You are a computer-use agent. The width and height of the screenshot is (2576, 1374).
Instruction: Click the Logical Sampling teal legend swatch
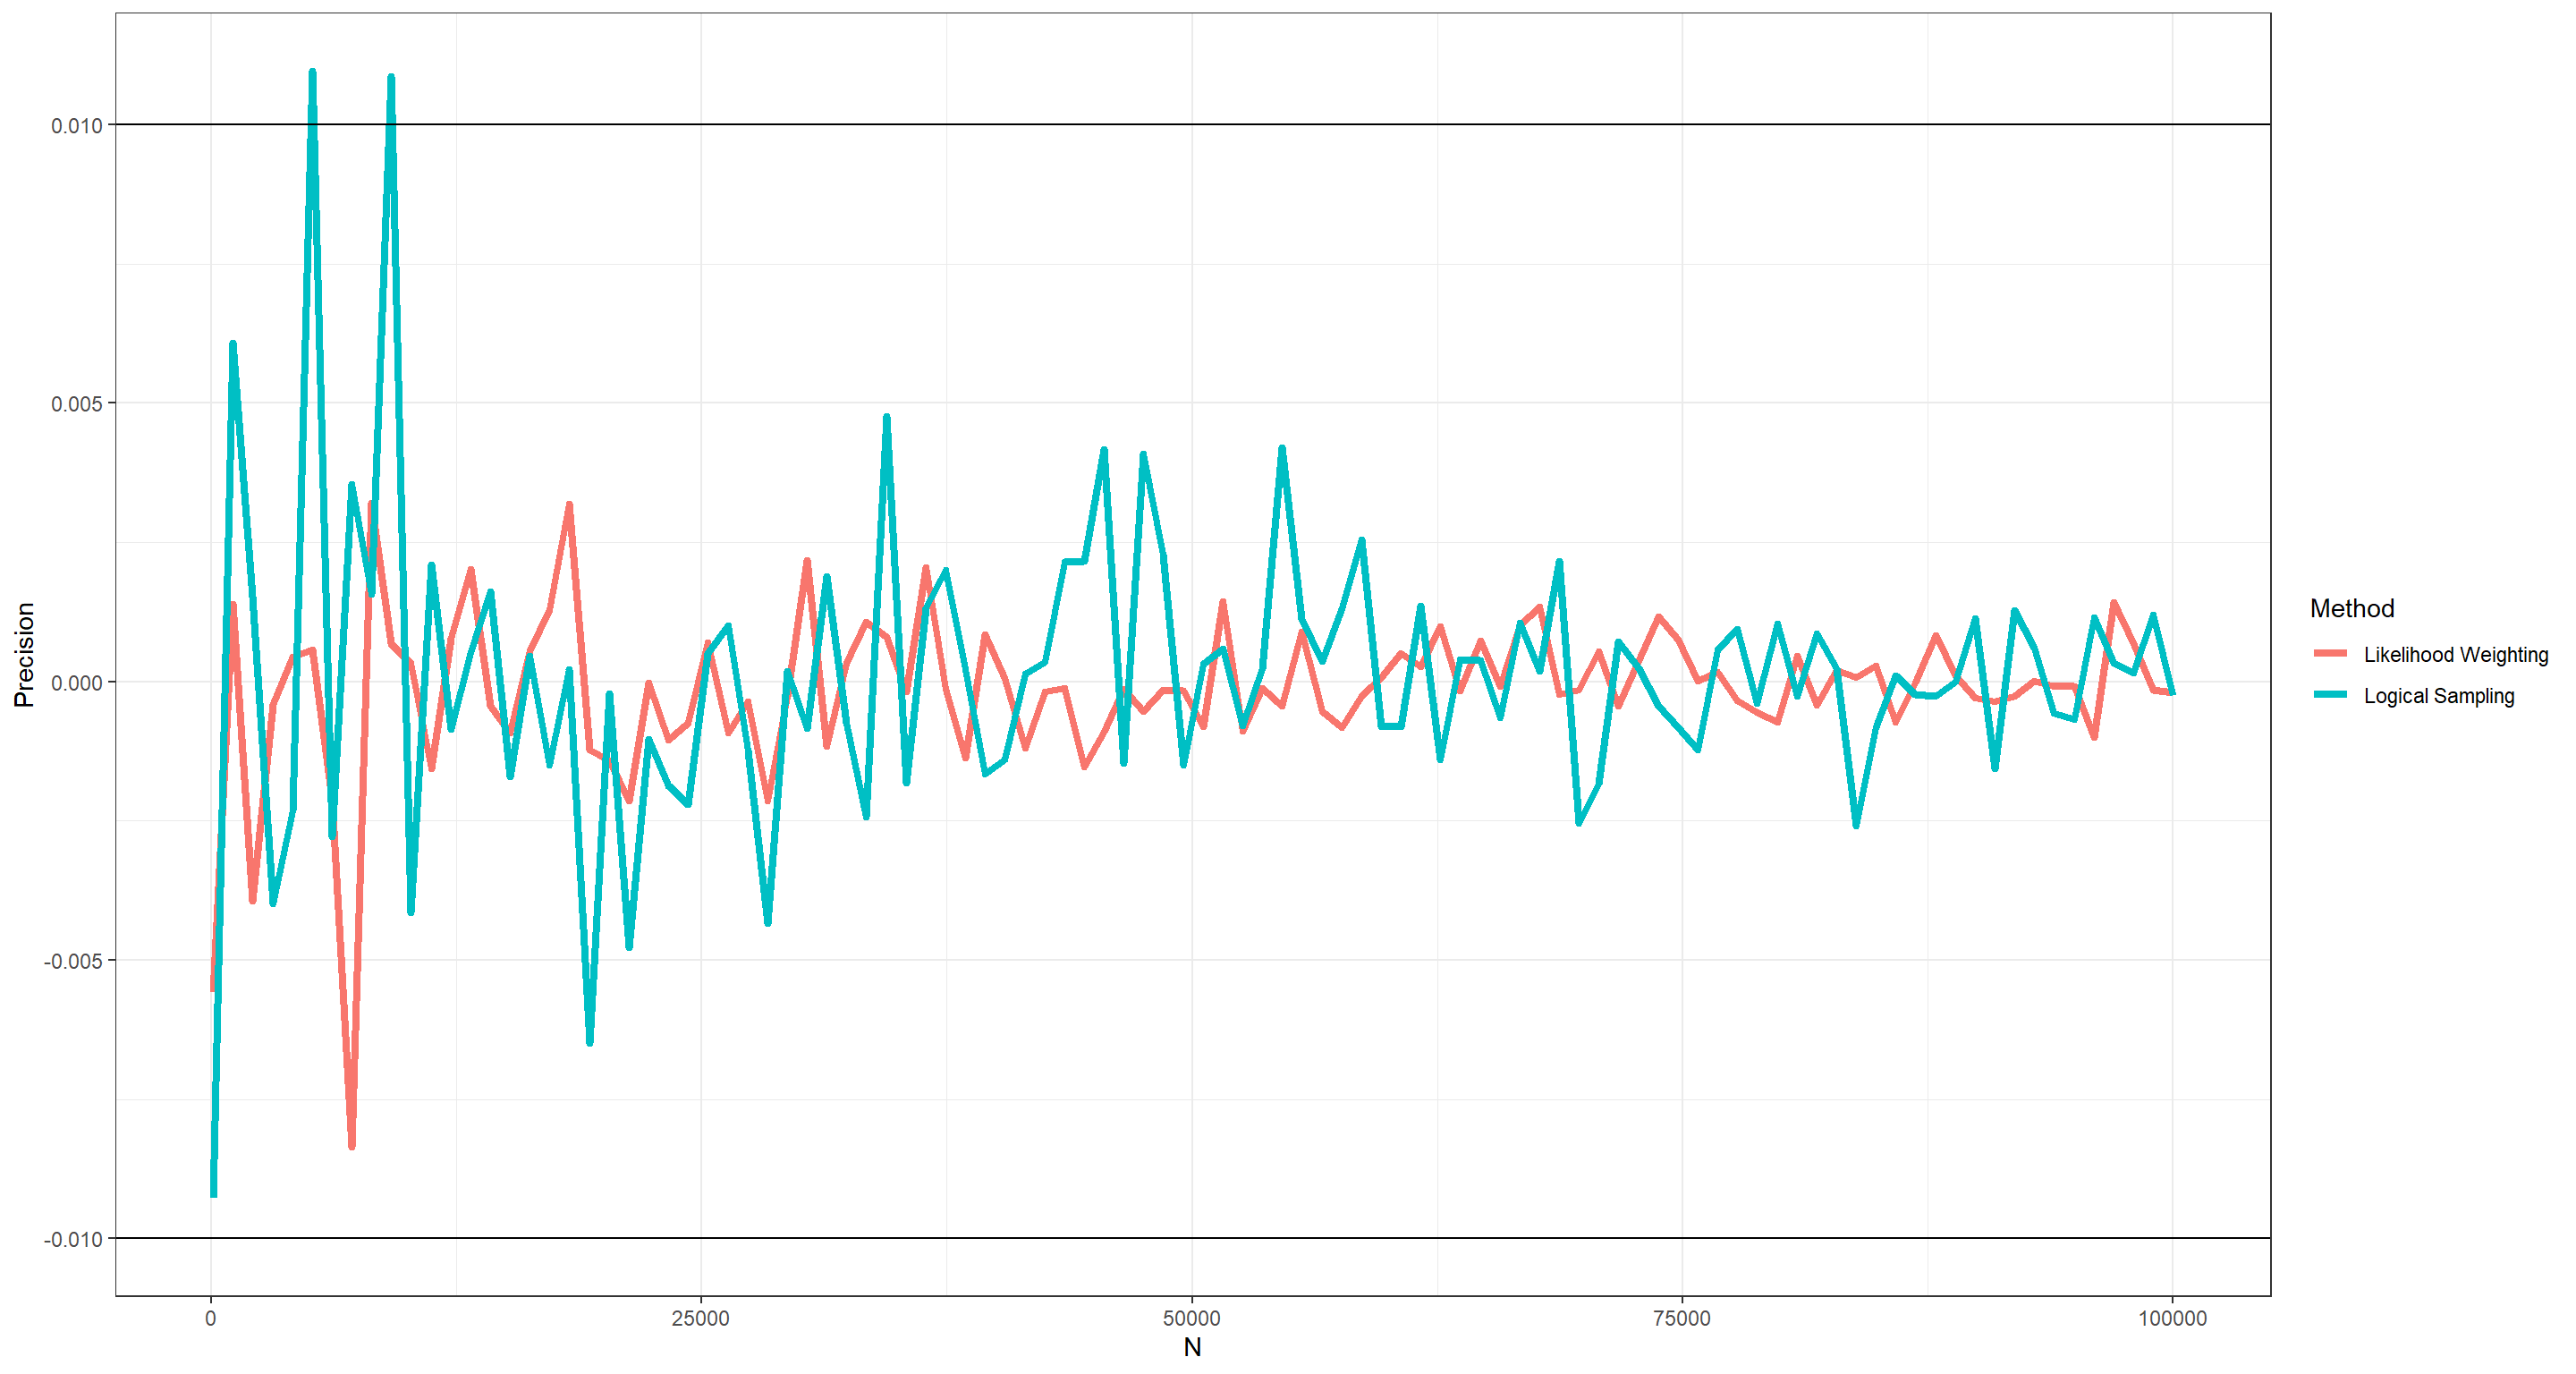click(2331, 695)
